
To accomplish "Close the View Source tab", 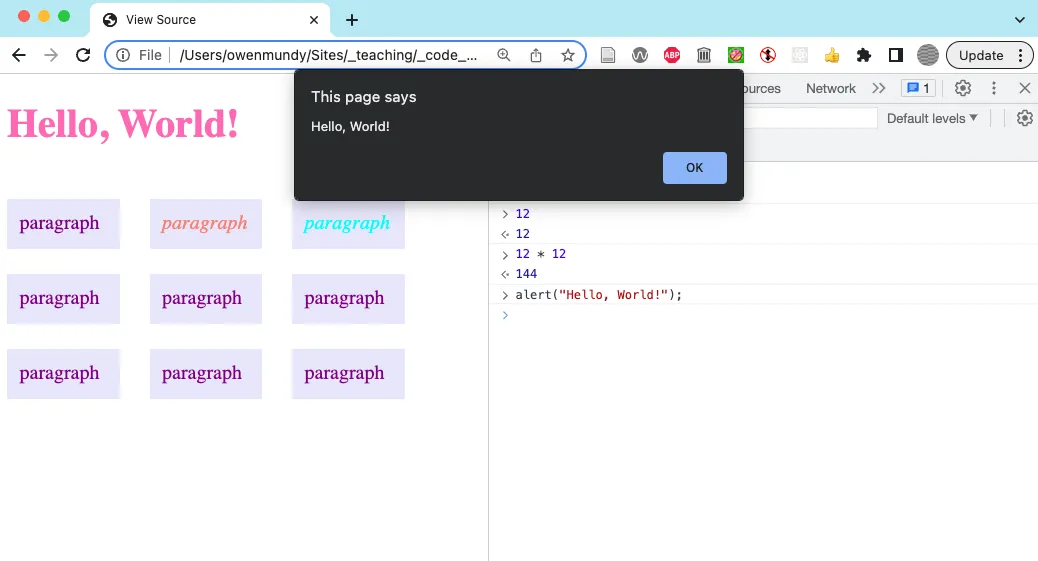I will click(x=314, y=20).
